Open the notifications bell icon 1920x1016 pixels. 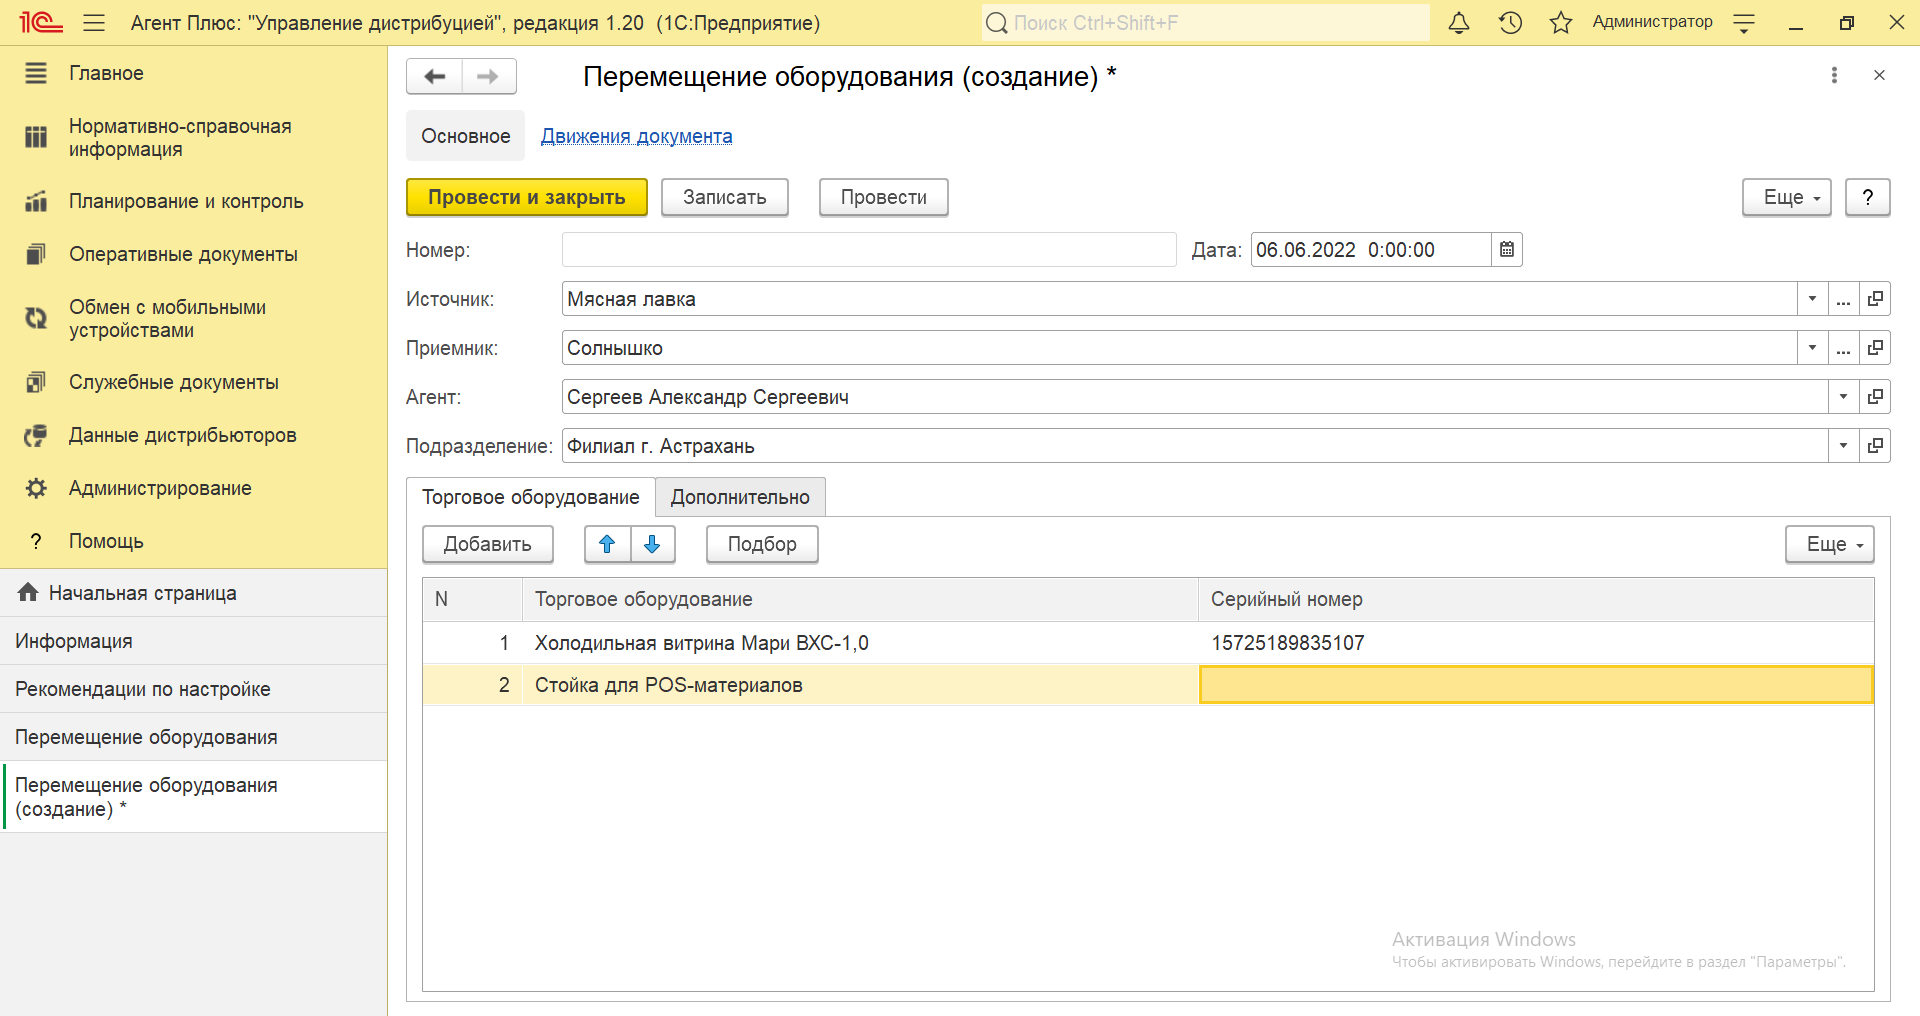(1459, 23)
